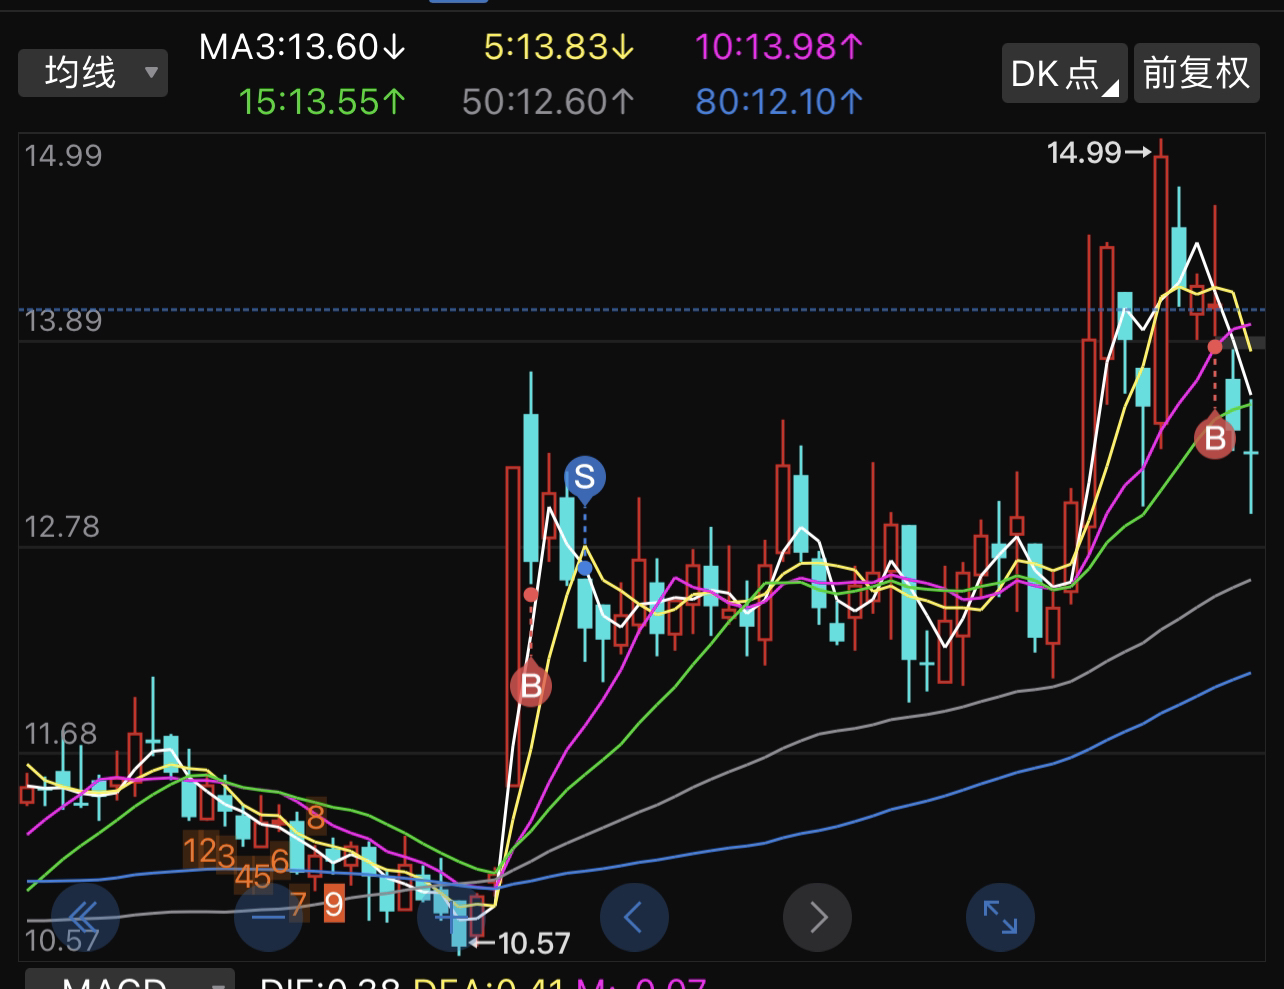Expand chart to fullscreen with arrows icon
The height and width of the screenshot is (989, 1284).
1000,916
